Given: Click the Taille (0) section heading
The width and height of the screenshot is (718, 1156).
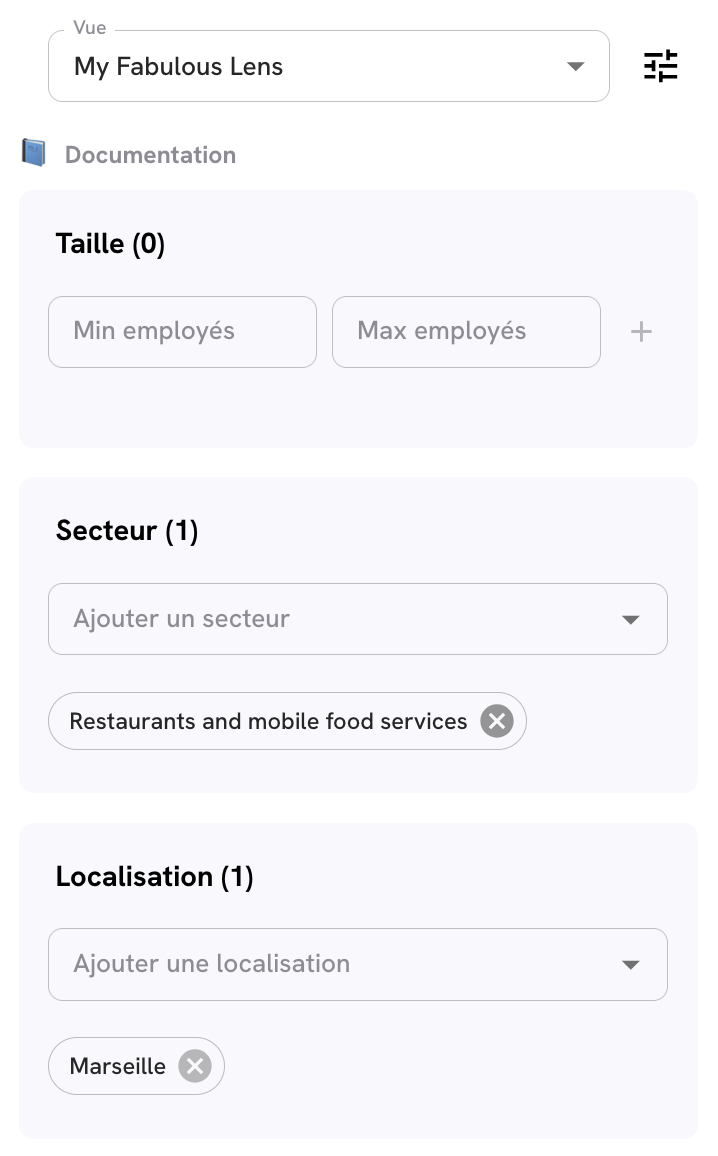Looking at the screenshot, I should coord(110,244).
